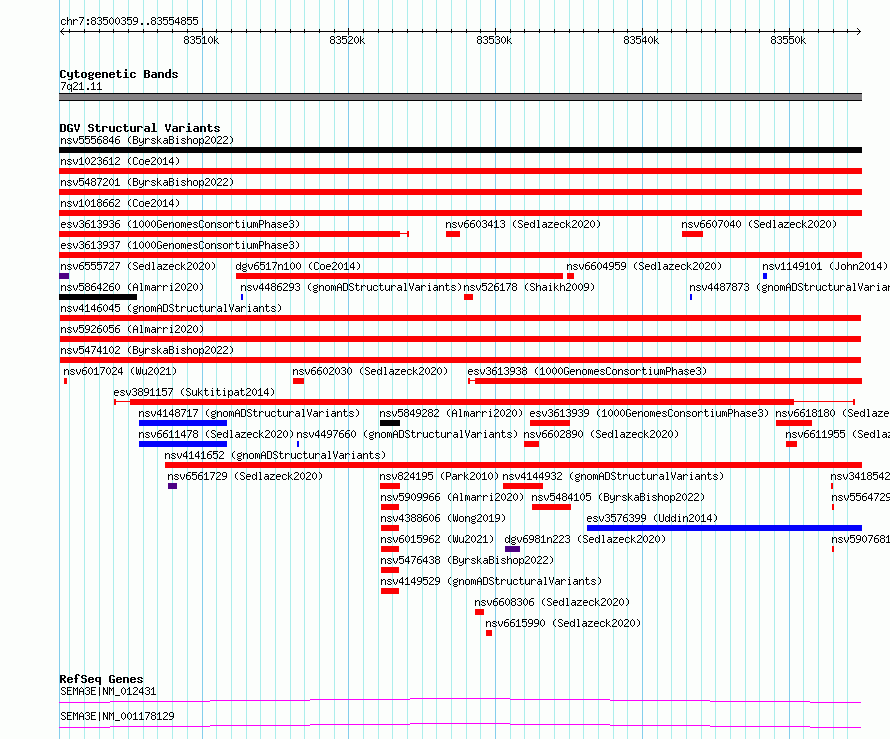
Task: Click purple nsv6561729 variant block
Action: pos(173,486)
